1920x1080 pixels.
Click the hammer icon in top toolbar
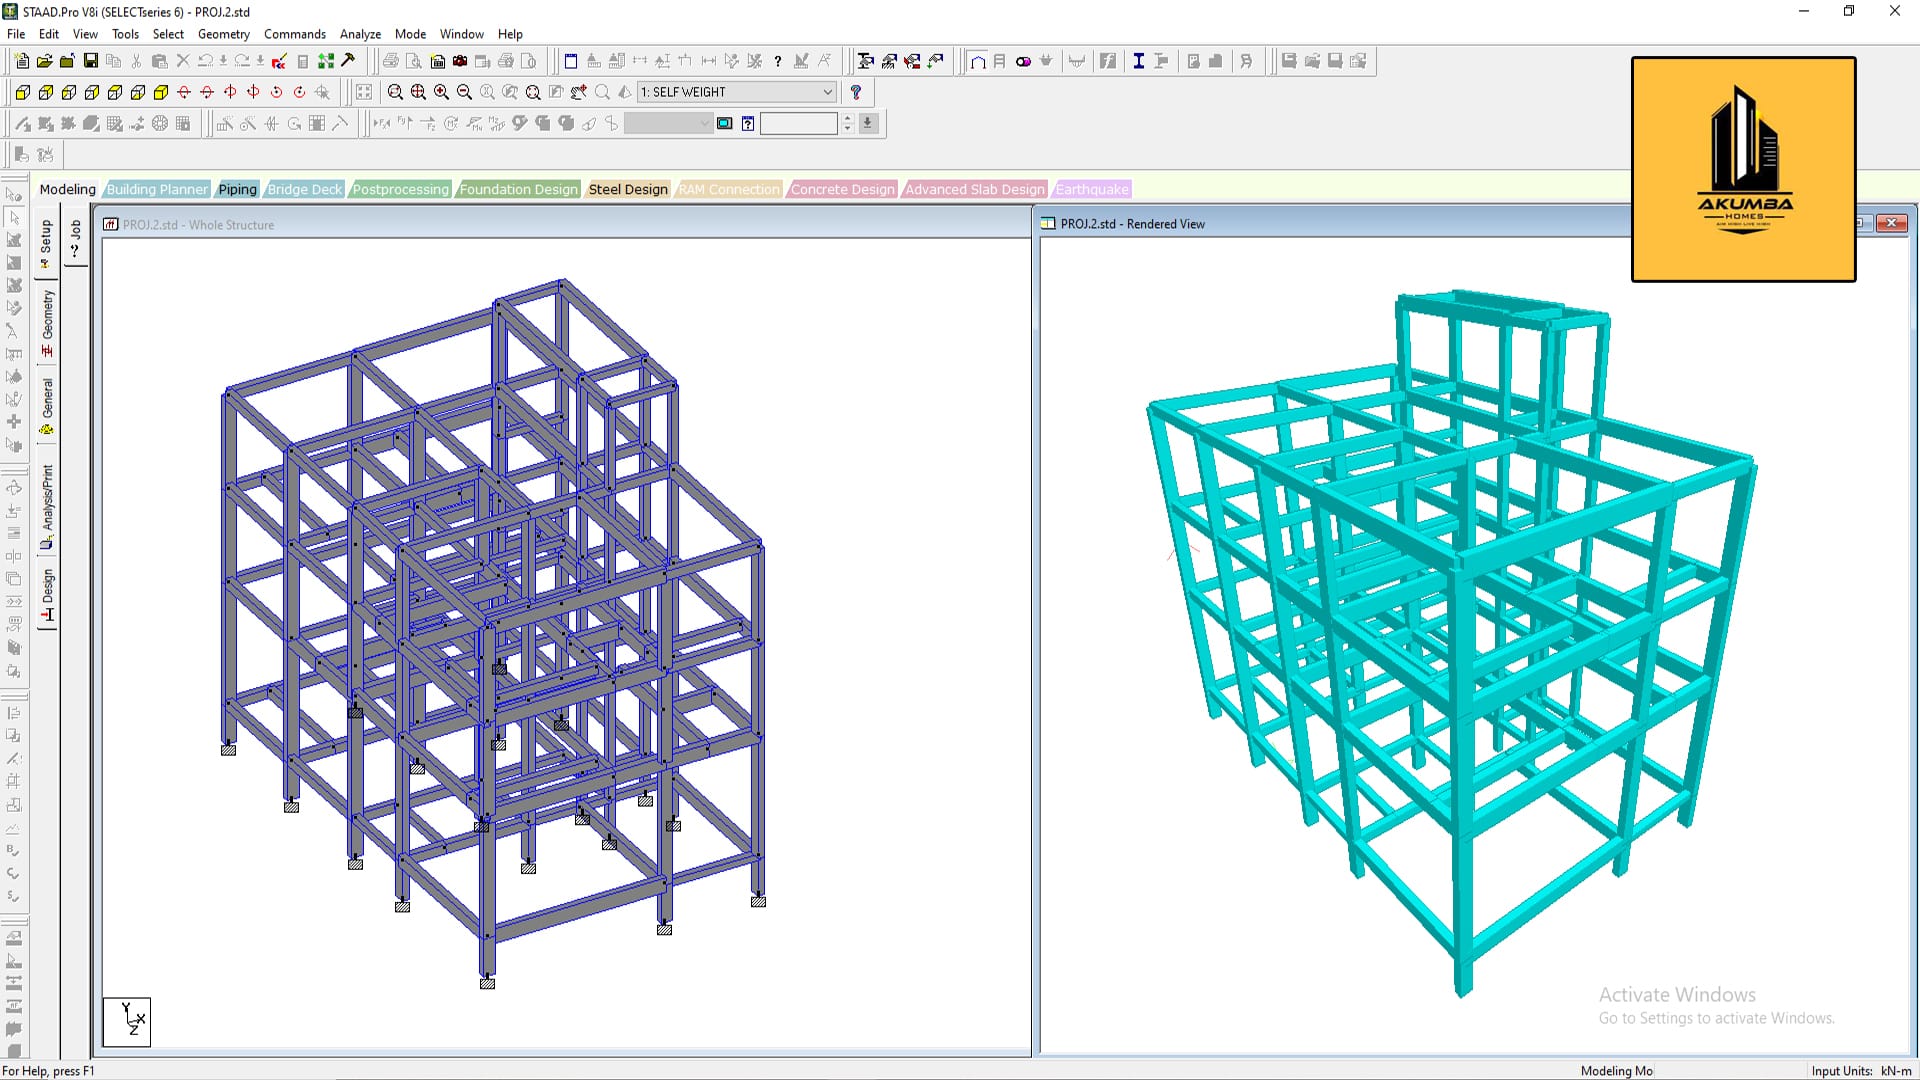(x=348, y=61)
